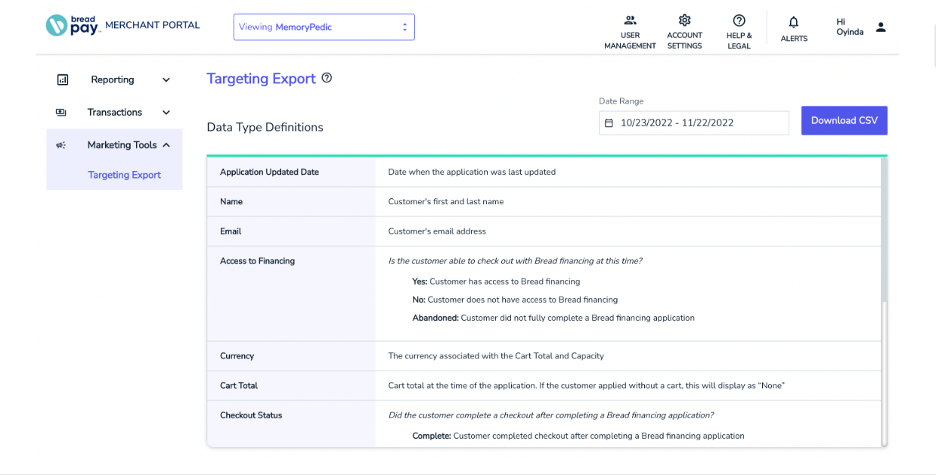This screenshot has width=936, height=476.
Task: Click the Targeting Export page heading
Action: click(261, 78)
